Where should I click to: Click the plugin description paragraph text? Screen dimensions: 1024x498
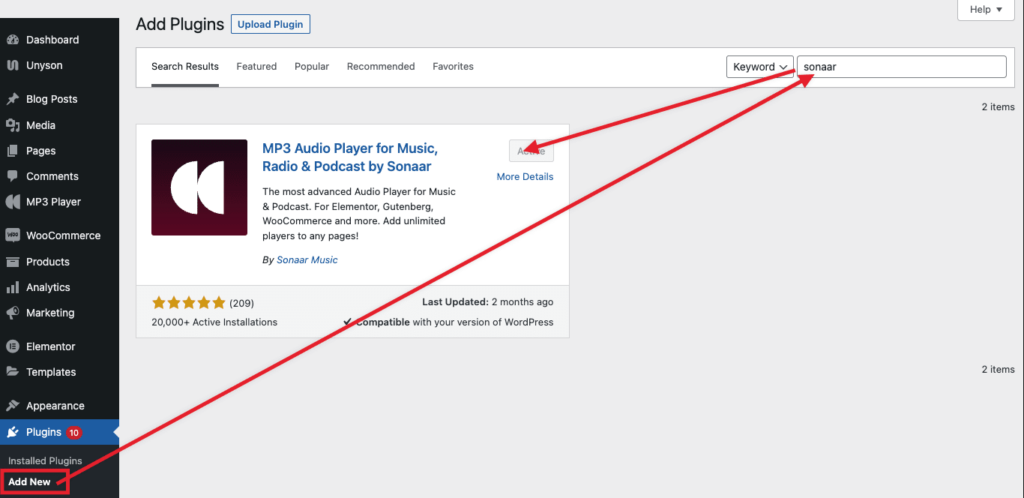[x=359, y=214]
